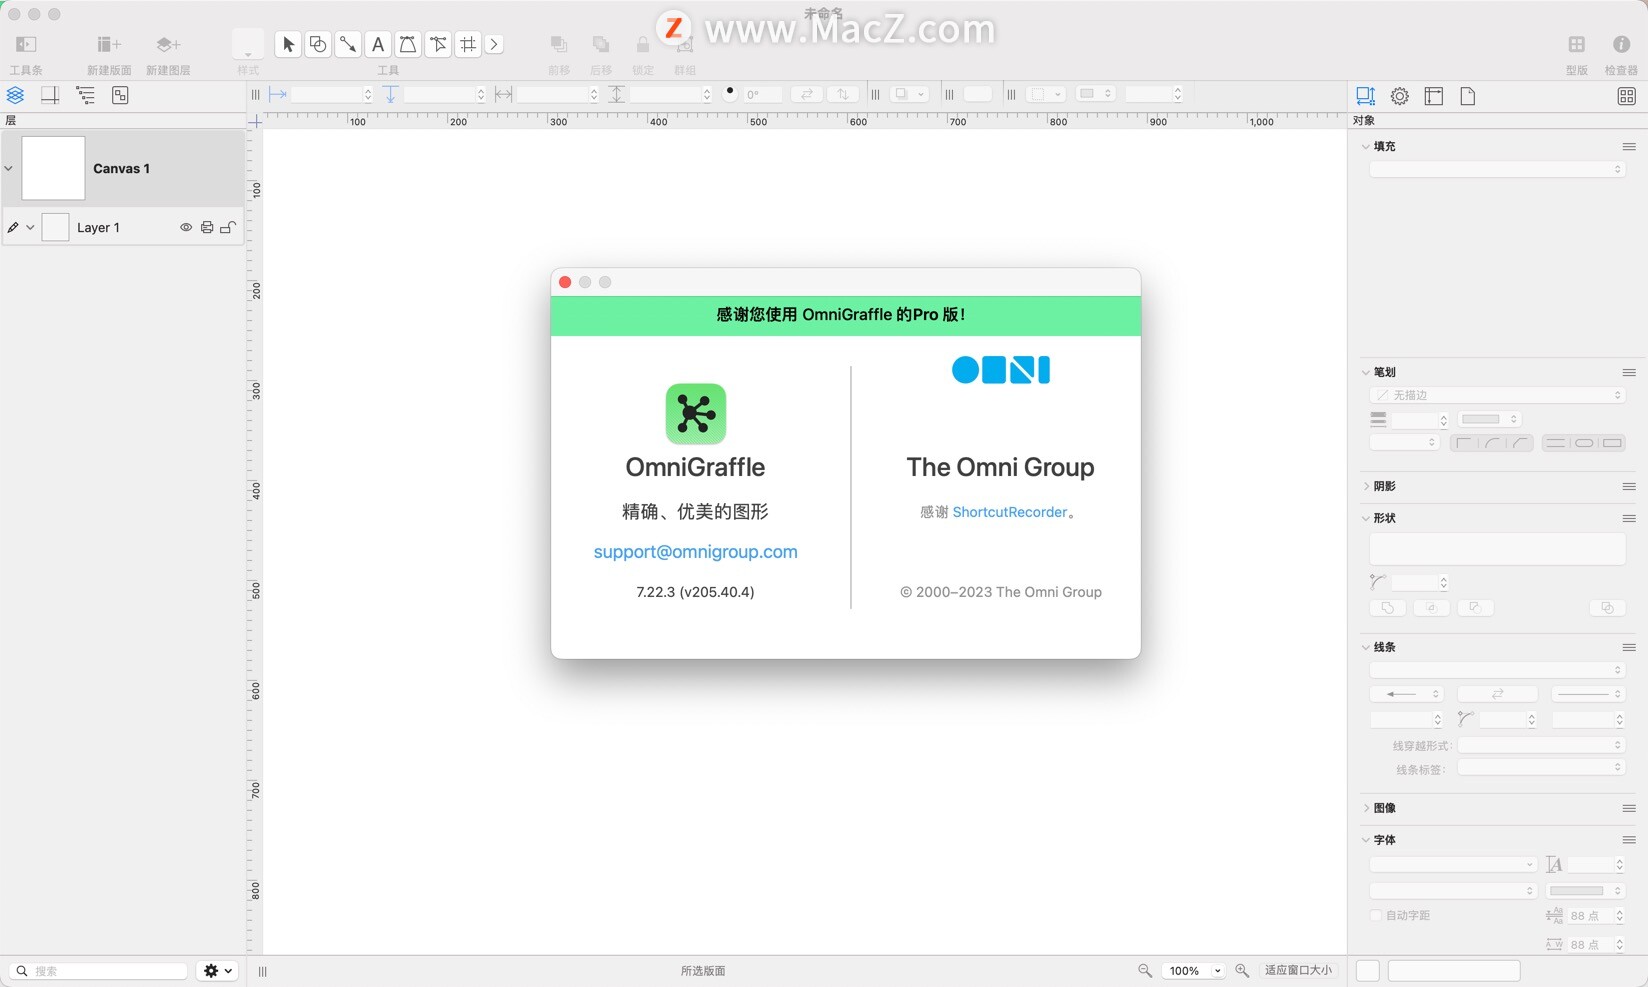The image size is (1648, 987).
Task: Toggle Layer 1 lock
Action: tap(228, 227)
